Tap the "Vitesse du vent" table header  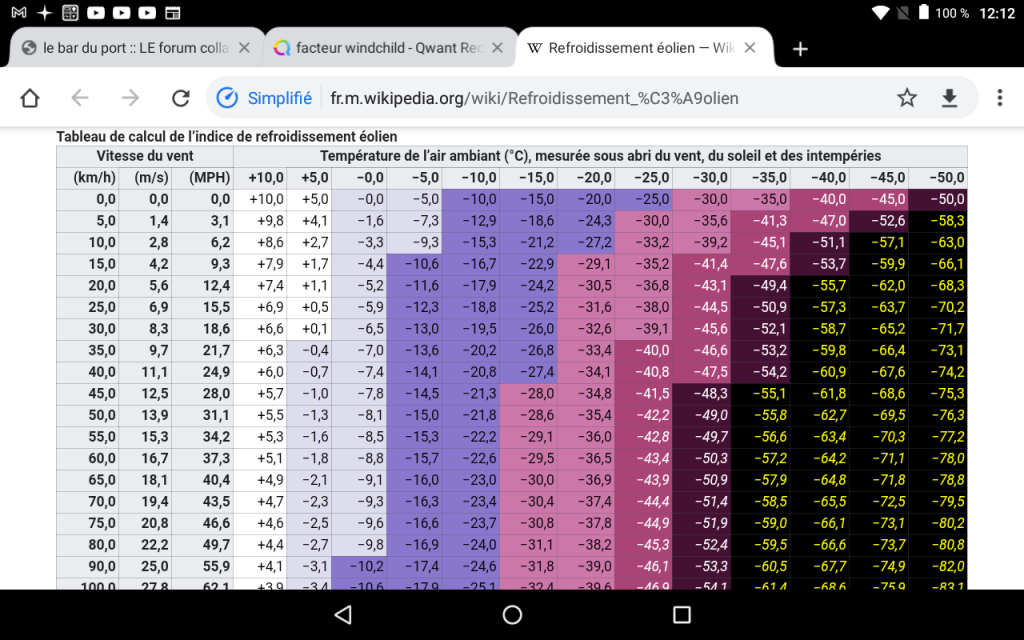coord(145,156)
